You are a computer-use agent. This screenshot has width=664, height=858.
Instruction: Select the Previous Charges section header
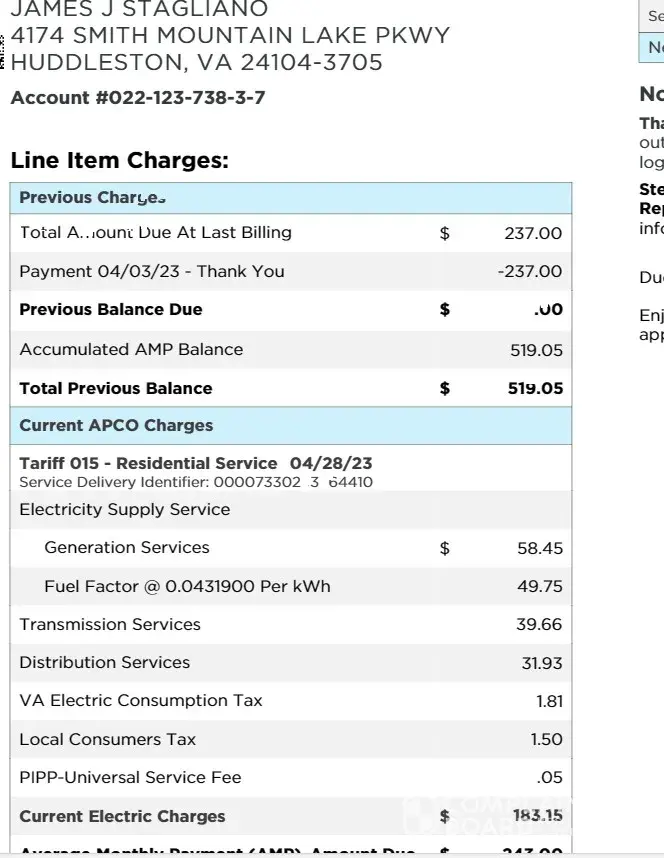(92, 198)
